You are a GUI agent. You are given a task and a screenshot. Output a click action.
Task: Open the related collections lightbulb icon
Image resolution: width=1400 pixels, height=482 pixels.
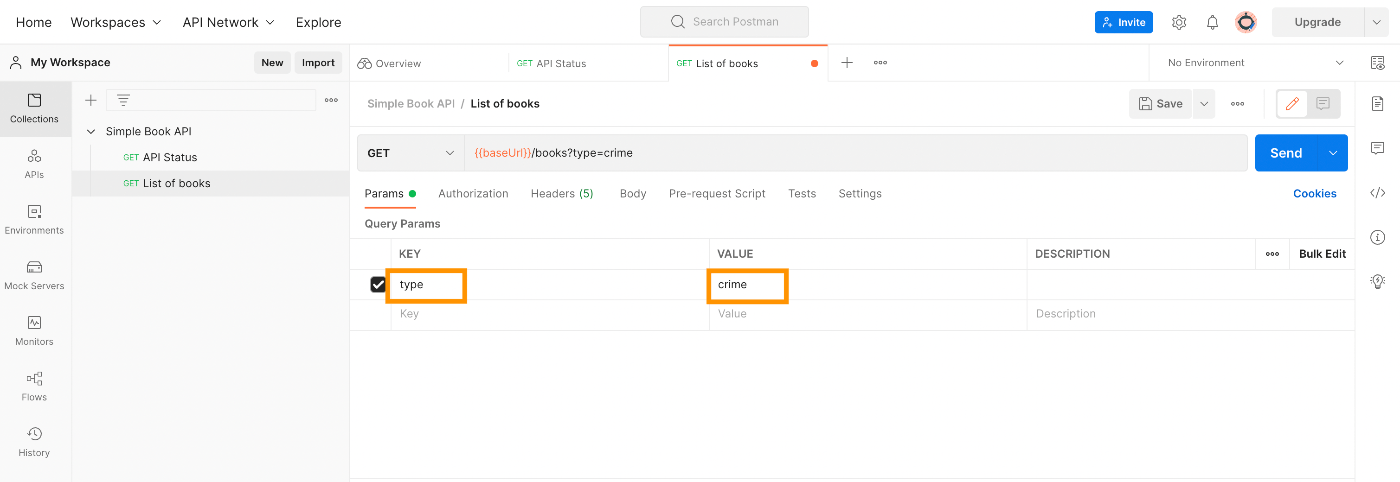(1377, 281)
